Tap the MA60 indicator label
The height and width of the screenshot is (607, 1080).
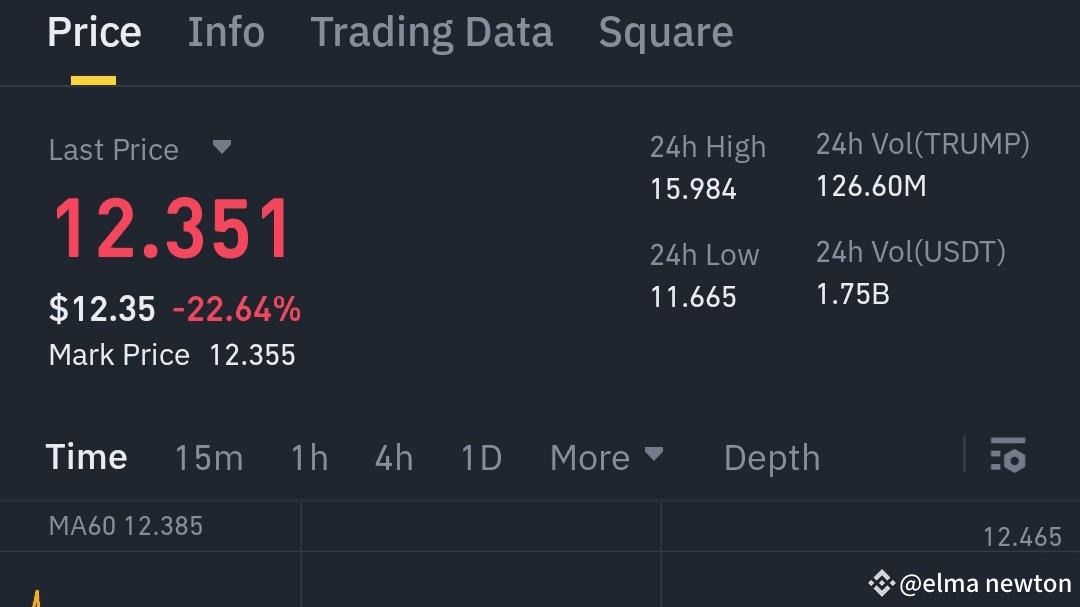coord(126,526)
